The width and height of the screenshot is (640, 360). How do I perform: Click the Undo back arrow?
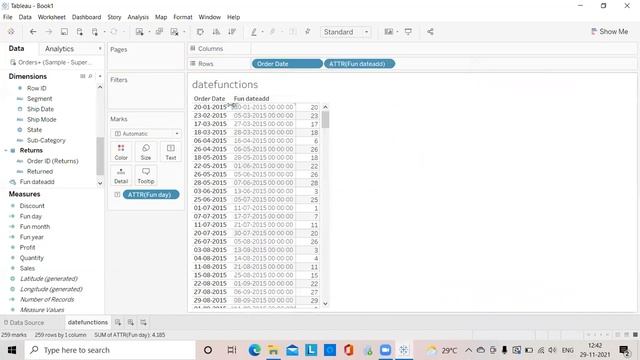click(x=33, y=32)
